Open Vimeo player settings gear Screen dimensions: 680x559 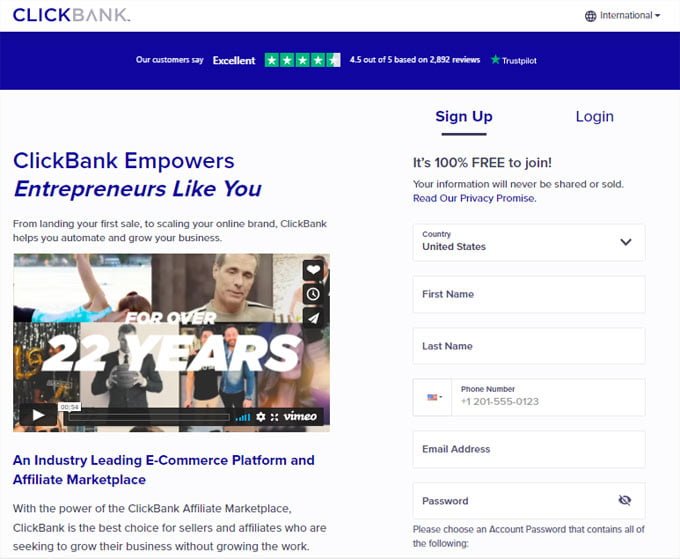coord(261,417)
